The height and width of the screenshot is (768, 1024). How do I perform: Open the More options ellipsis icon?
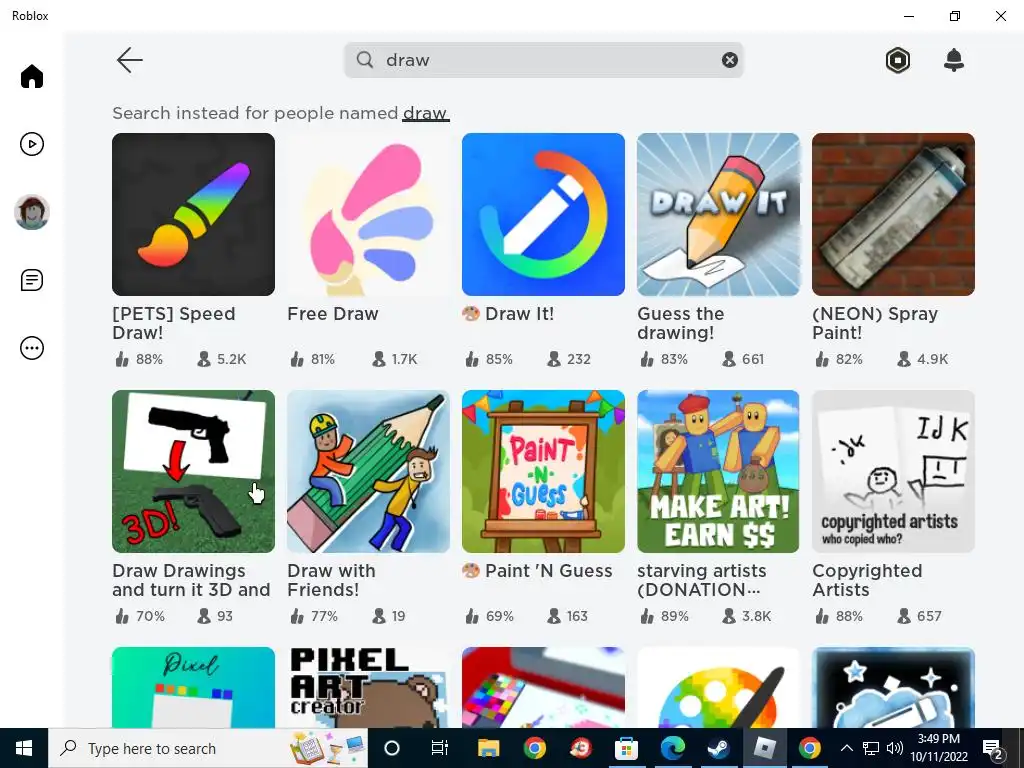coord(31,348)
